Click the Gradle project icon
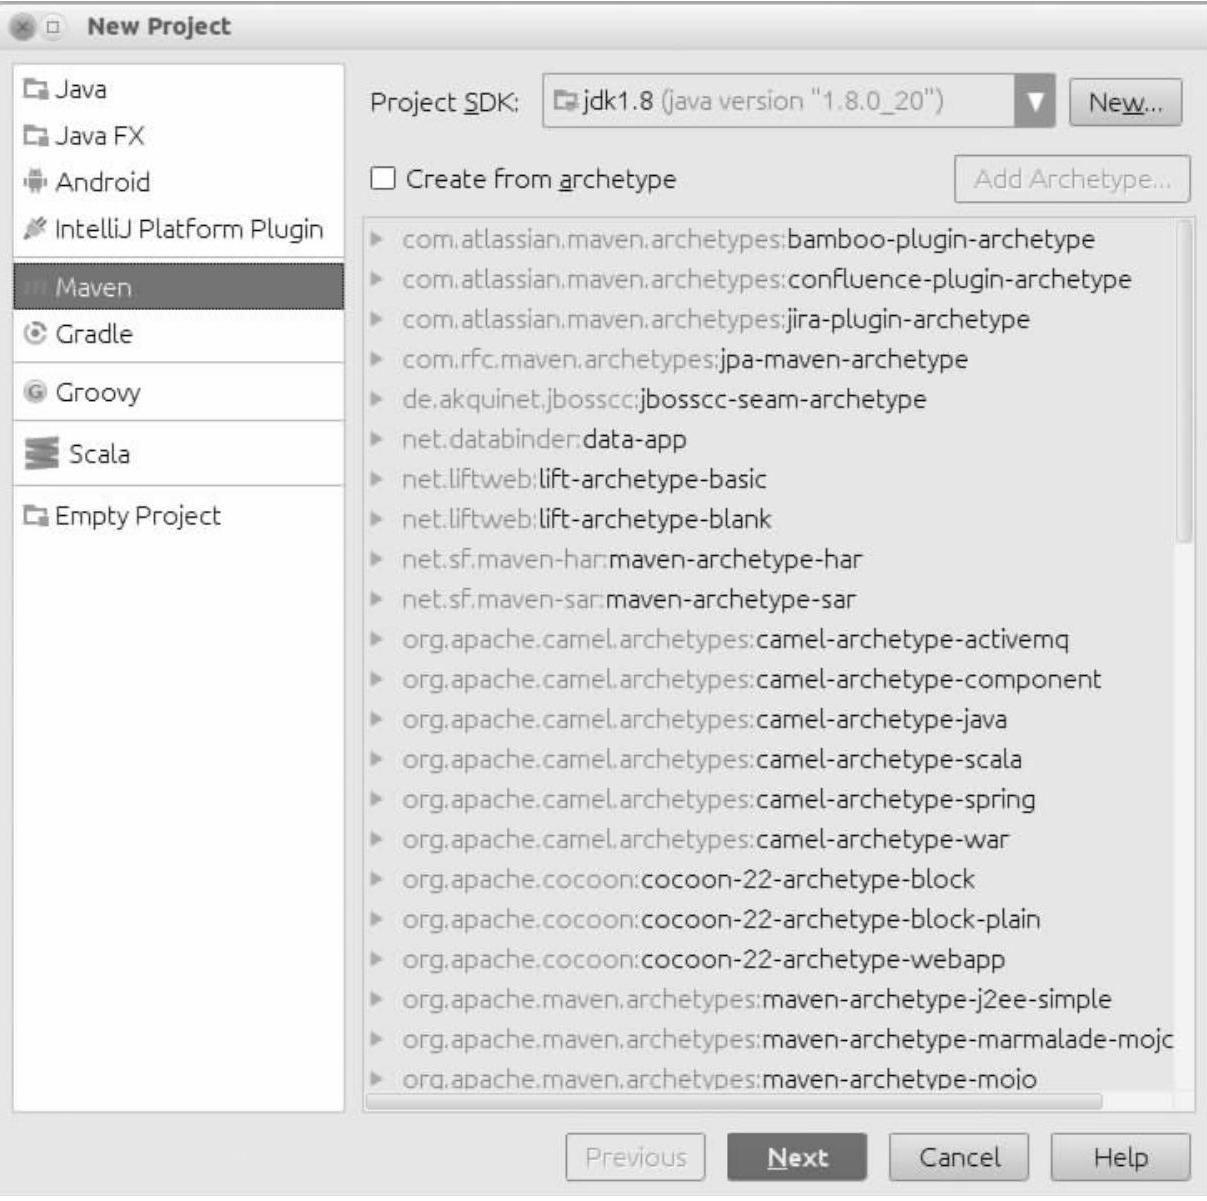 (36, 334)
